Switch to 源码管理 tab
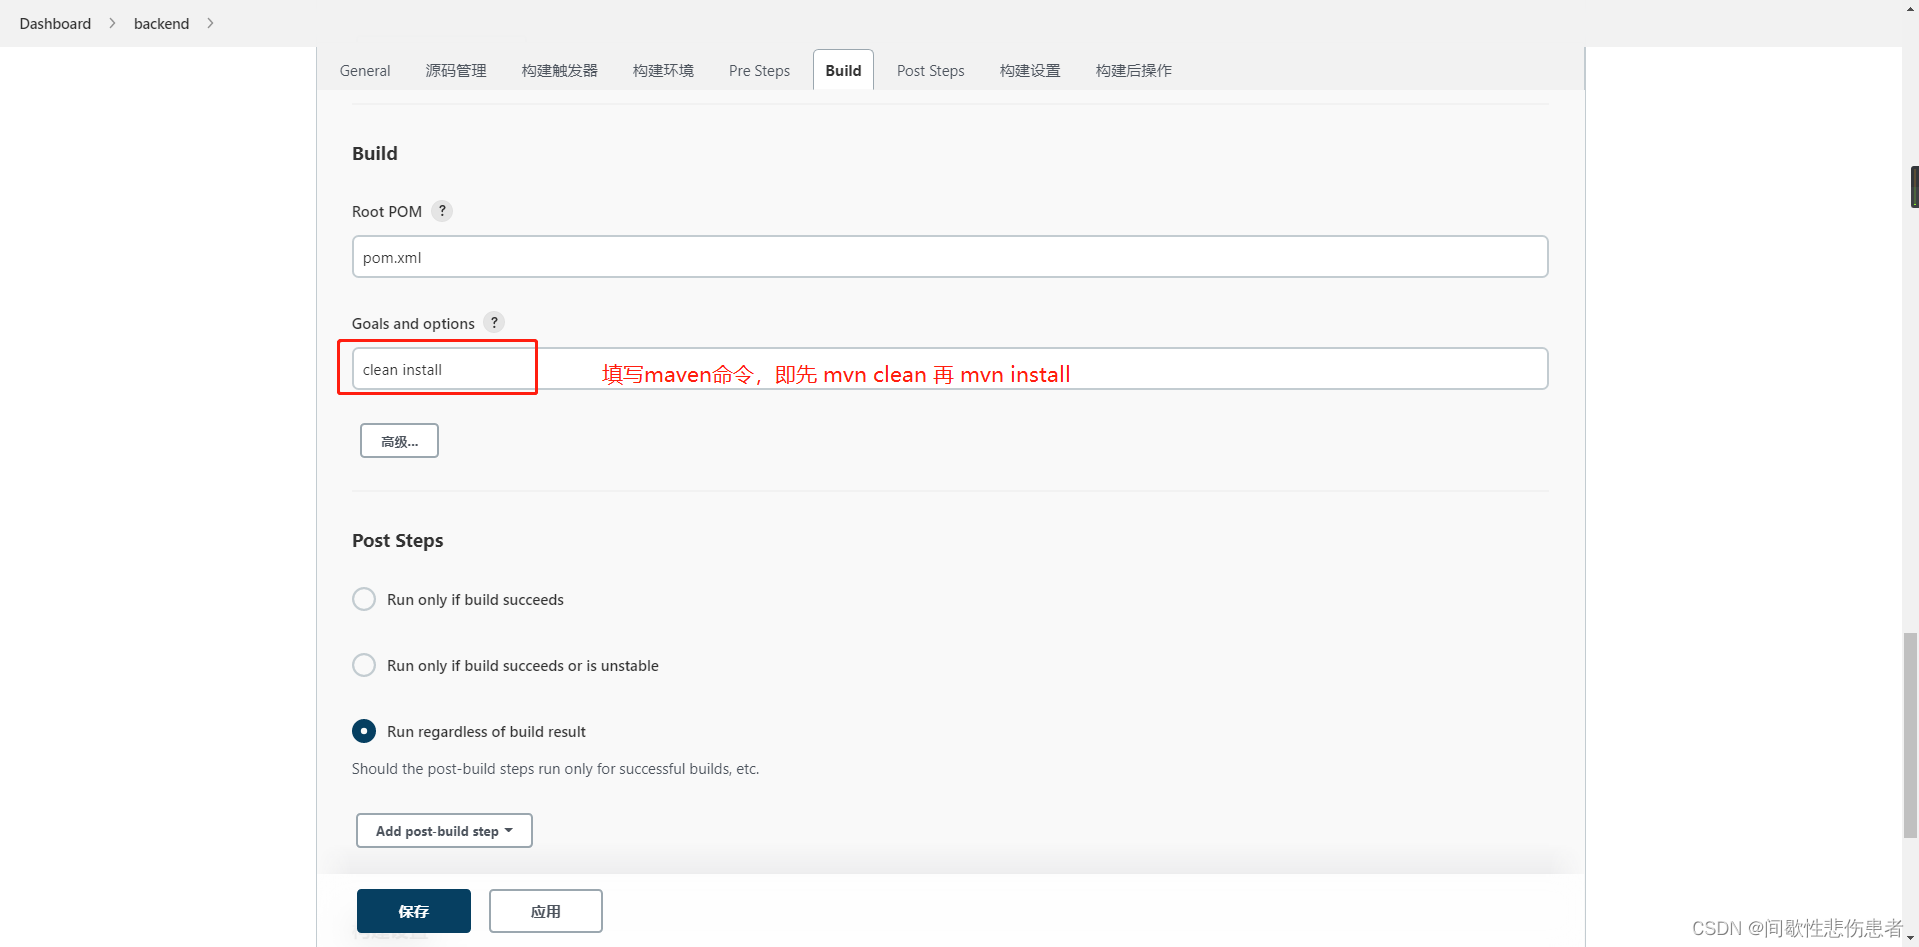This screenshot has width=1919, height=947. tap(456, 70)
